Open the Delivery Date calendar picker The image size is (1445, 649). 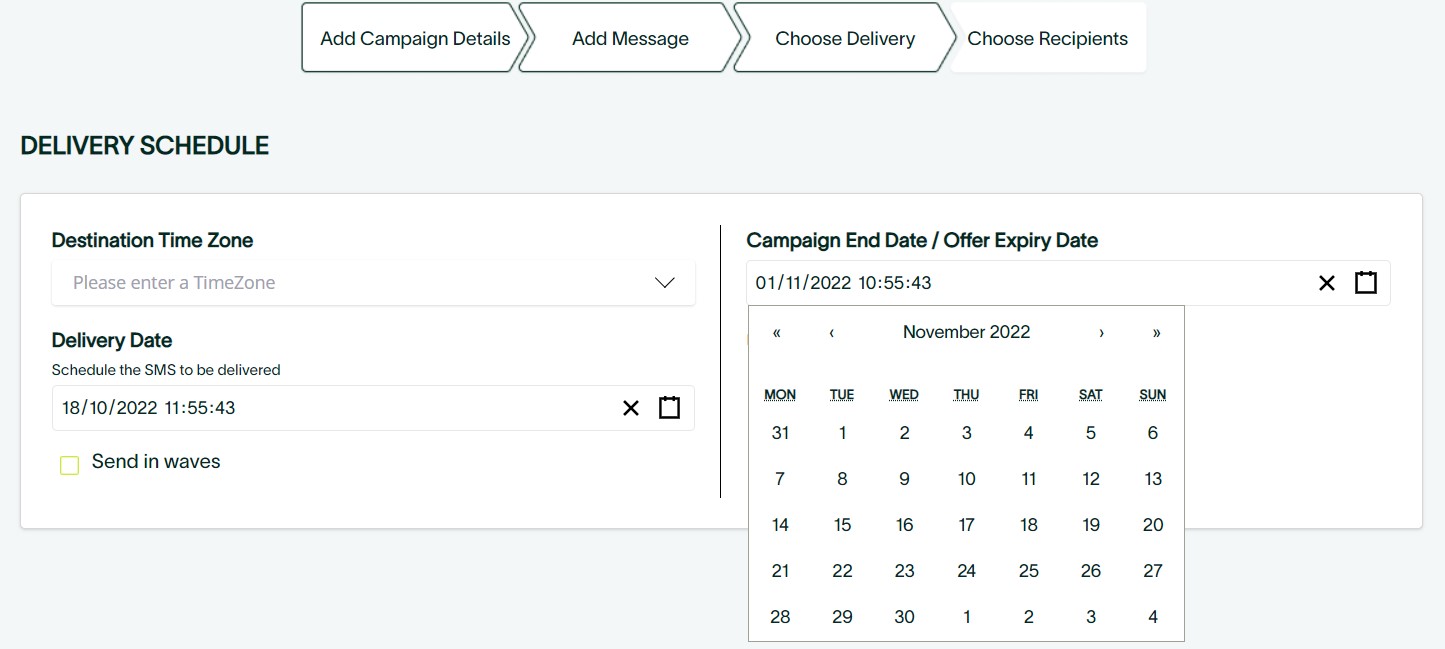coord(669,408)
